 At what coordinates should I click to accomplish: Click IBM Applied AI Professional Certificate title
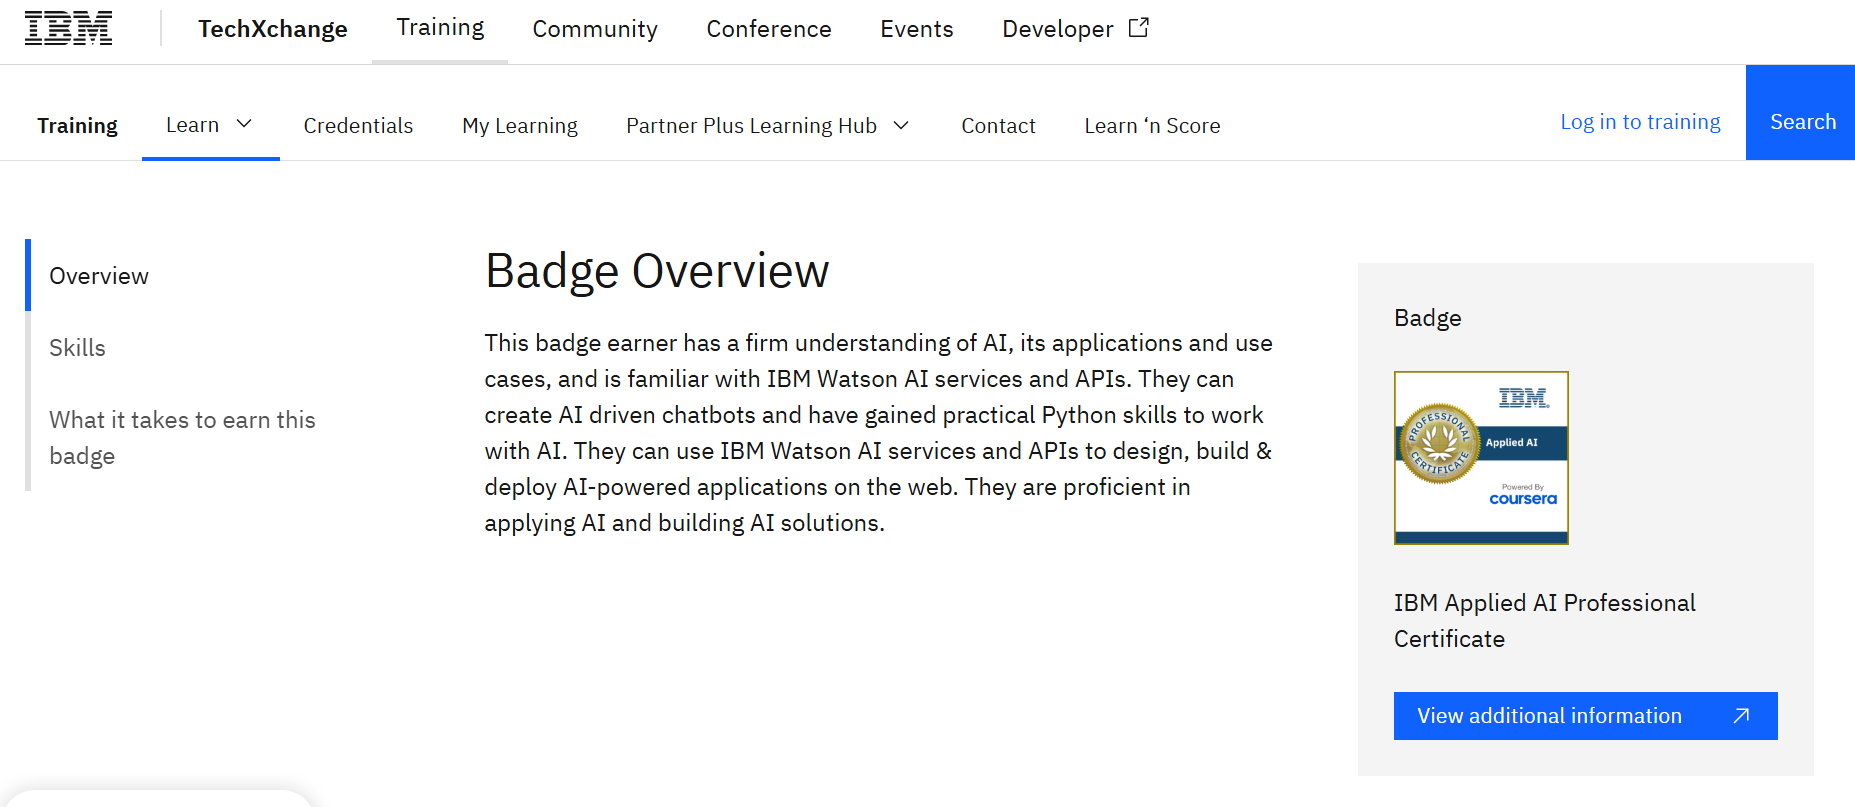1544,621
